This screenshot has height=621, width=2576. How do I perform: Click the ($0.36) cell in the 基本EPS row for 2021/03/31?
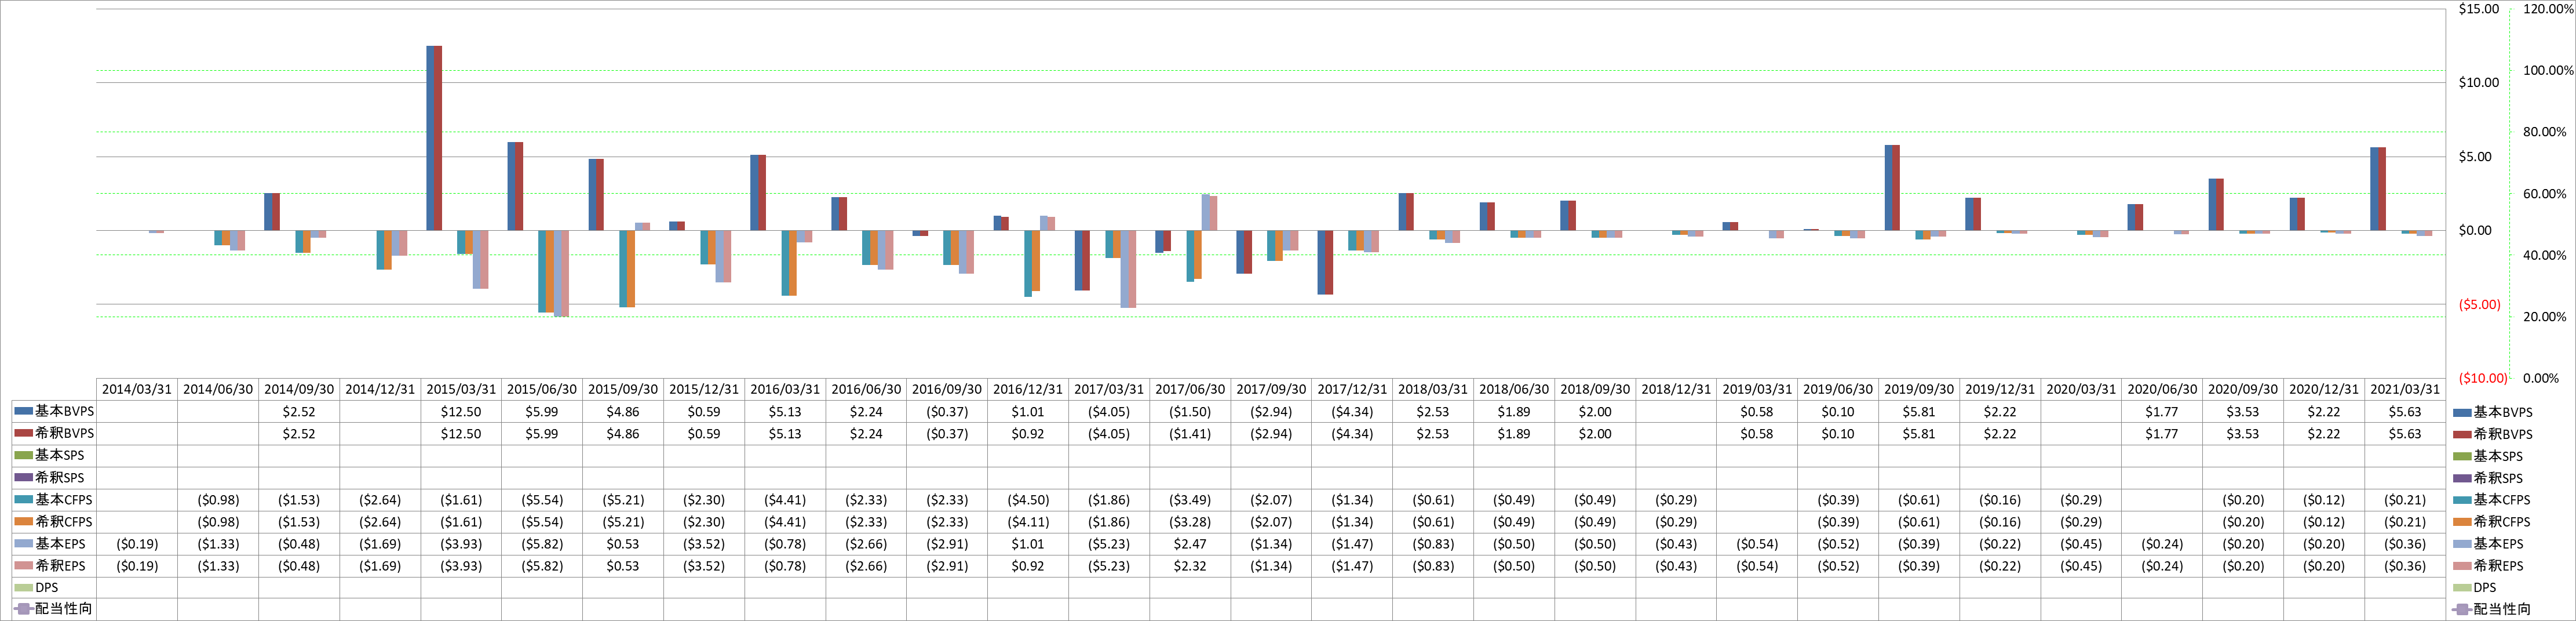pyautogui.click(x=2405, y=544)
